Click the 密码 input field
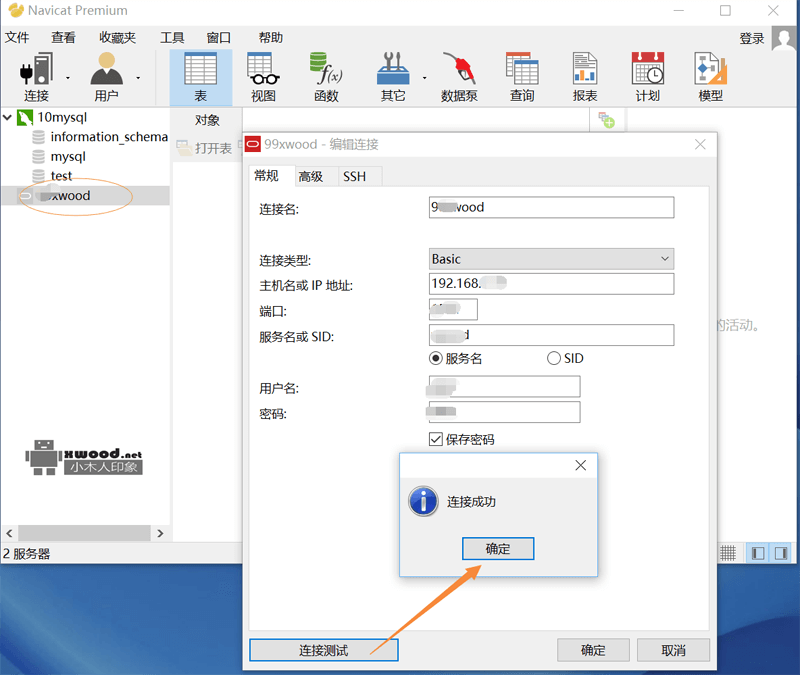 (x=504, y=412)
